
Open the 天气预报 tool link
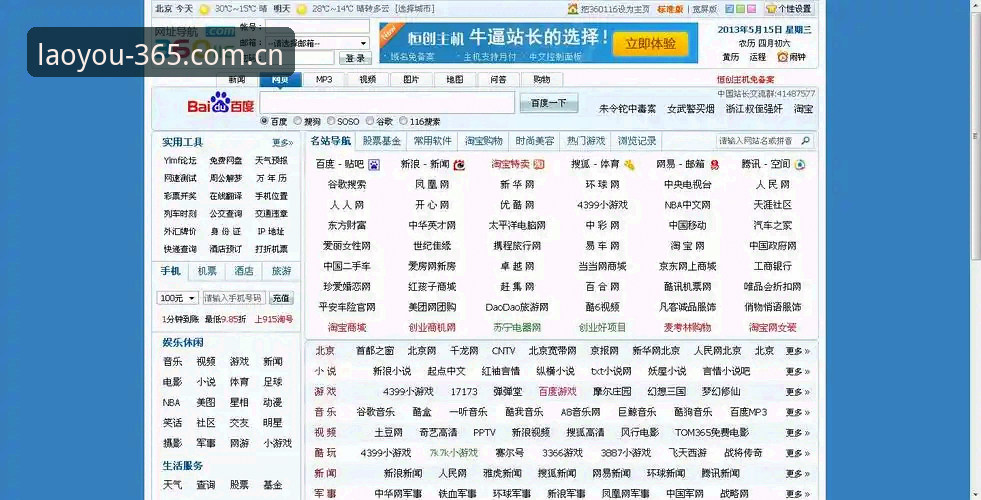point(271,161)
